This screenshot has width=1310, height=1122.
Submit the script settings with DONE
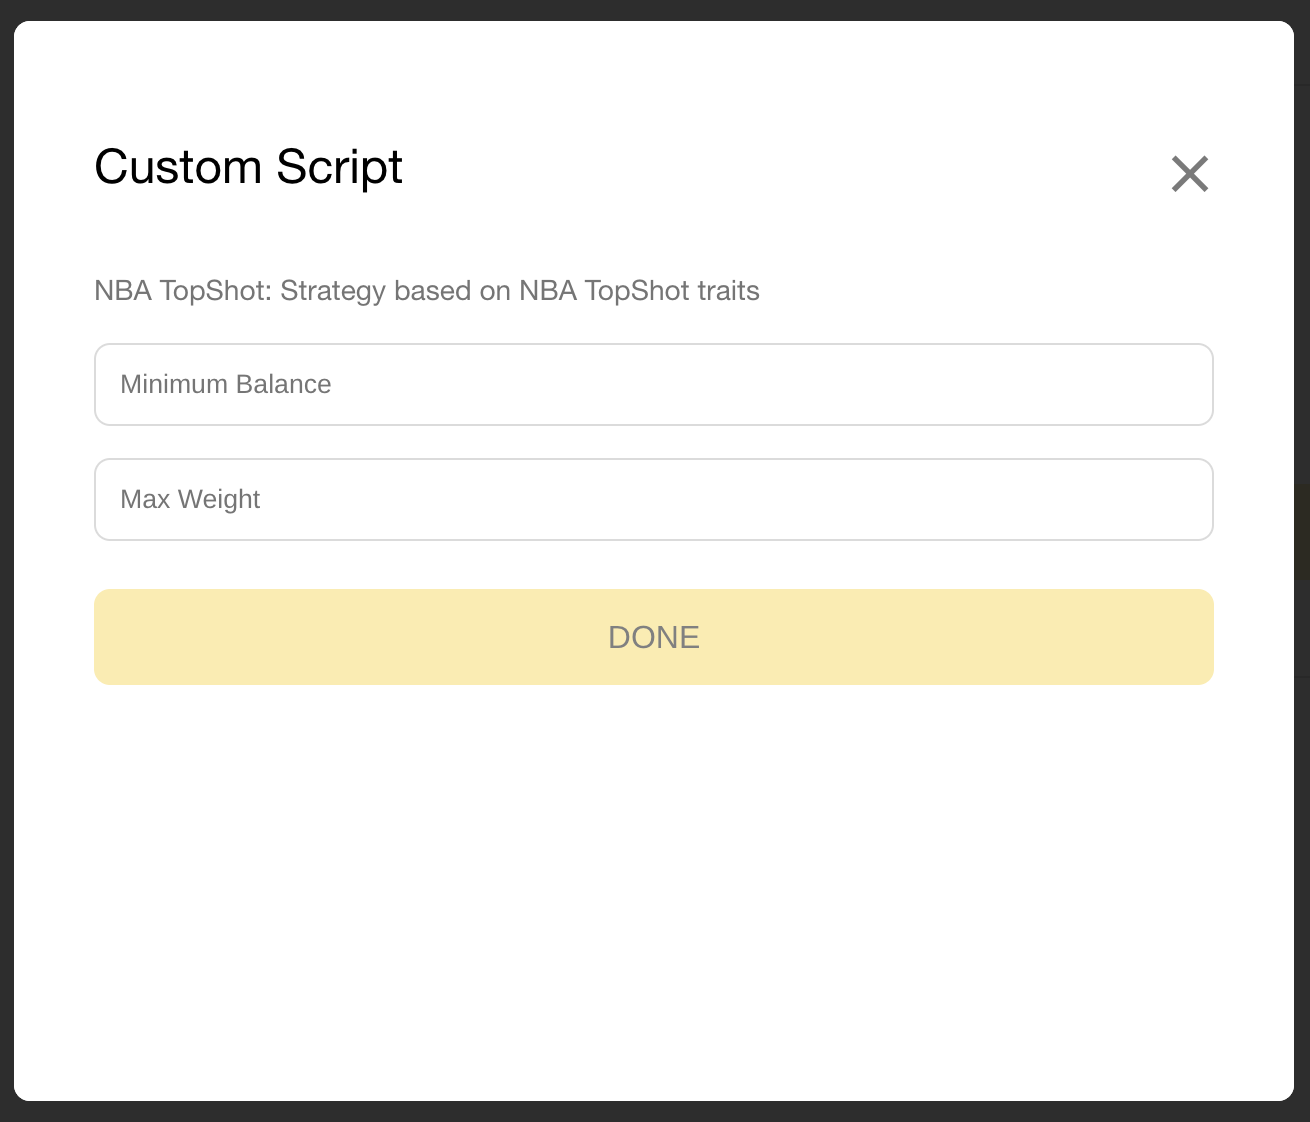click(654, 637)
